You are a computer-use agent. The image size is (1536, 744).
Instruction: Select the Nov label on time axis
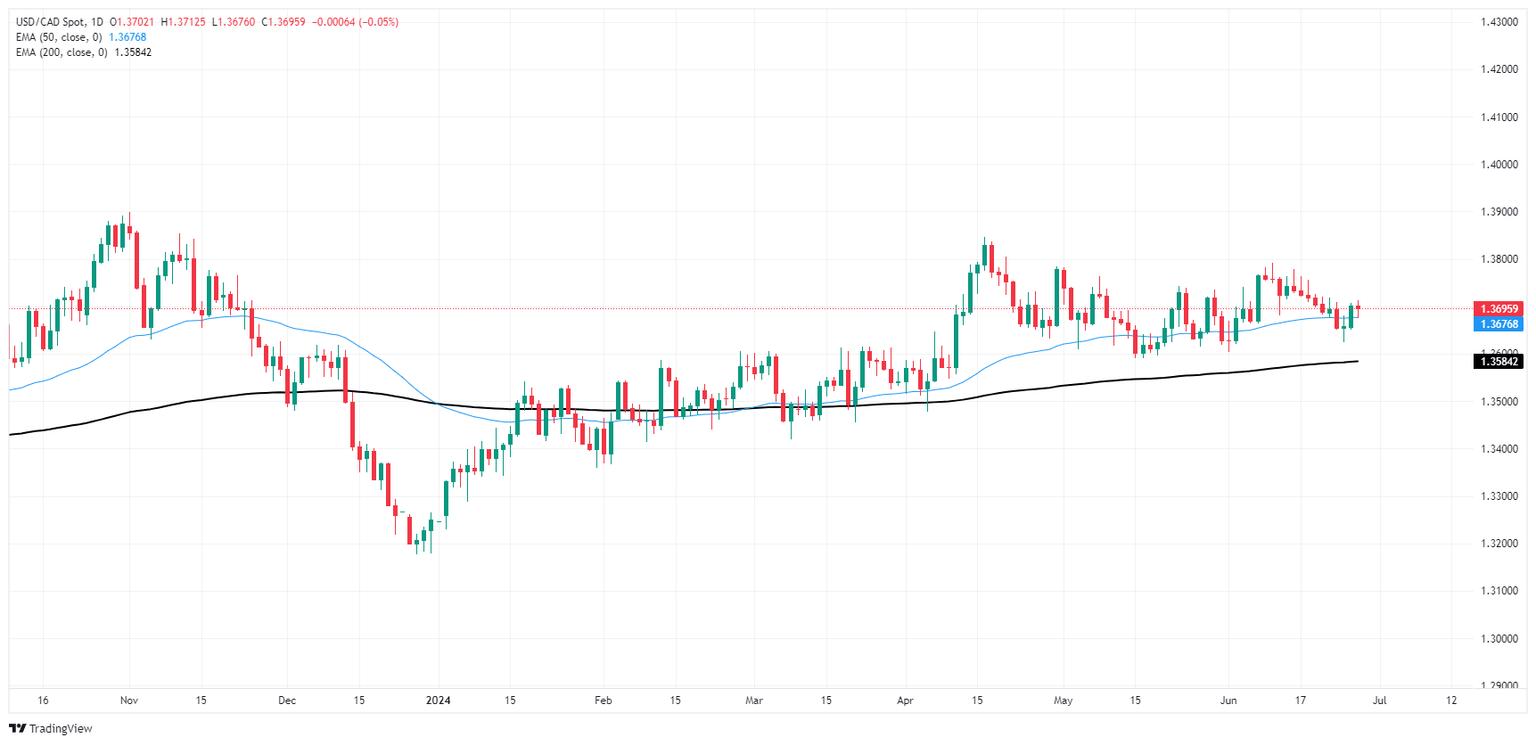click(x=127, y=701)
